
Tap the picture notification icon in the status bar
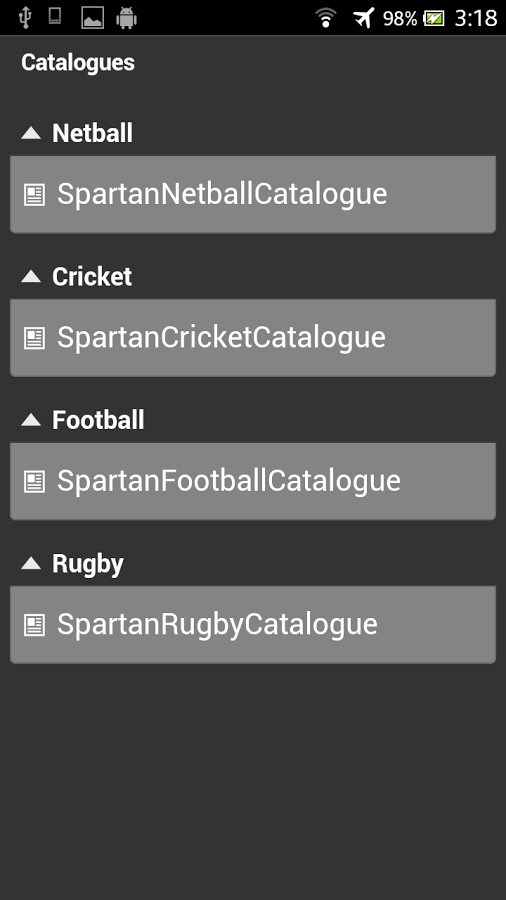point(92,18)
